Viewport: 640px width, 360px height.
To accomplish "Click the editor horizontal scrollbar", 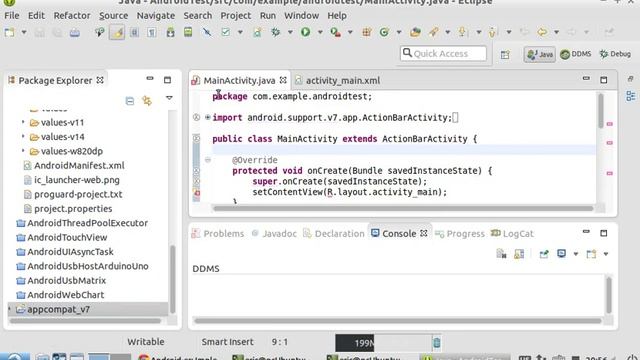I will coord(403,209).
